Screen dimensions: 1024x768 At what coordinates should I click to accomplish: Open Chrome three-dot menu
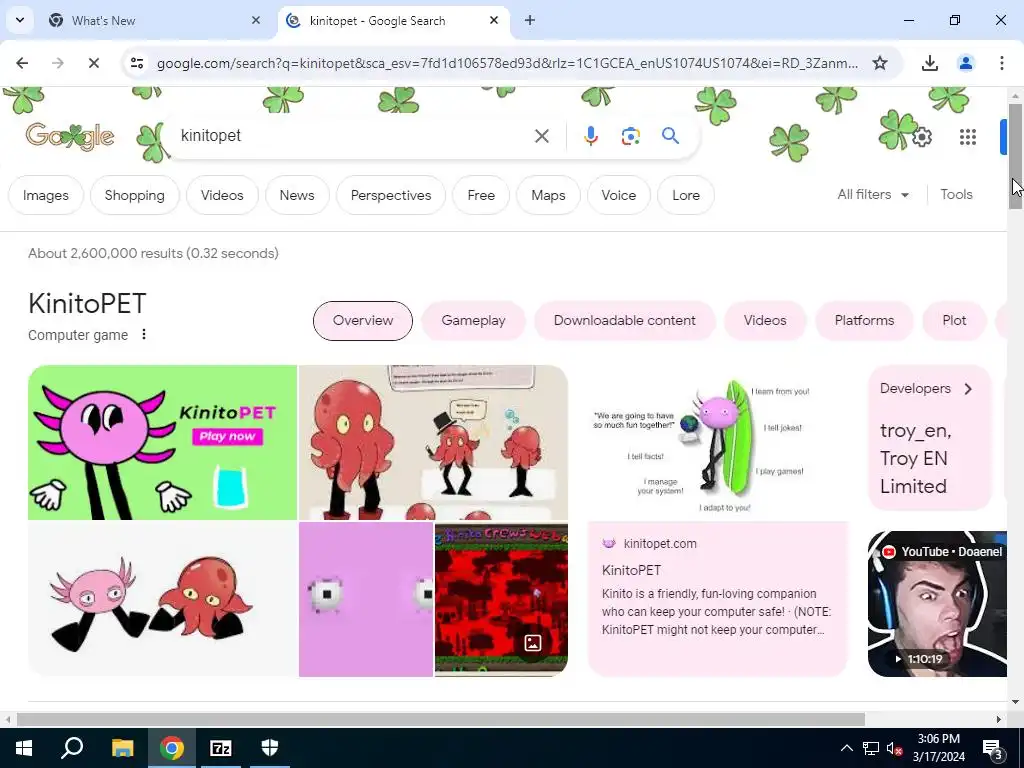[x=1001, y=63]
